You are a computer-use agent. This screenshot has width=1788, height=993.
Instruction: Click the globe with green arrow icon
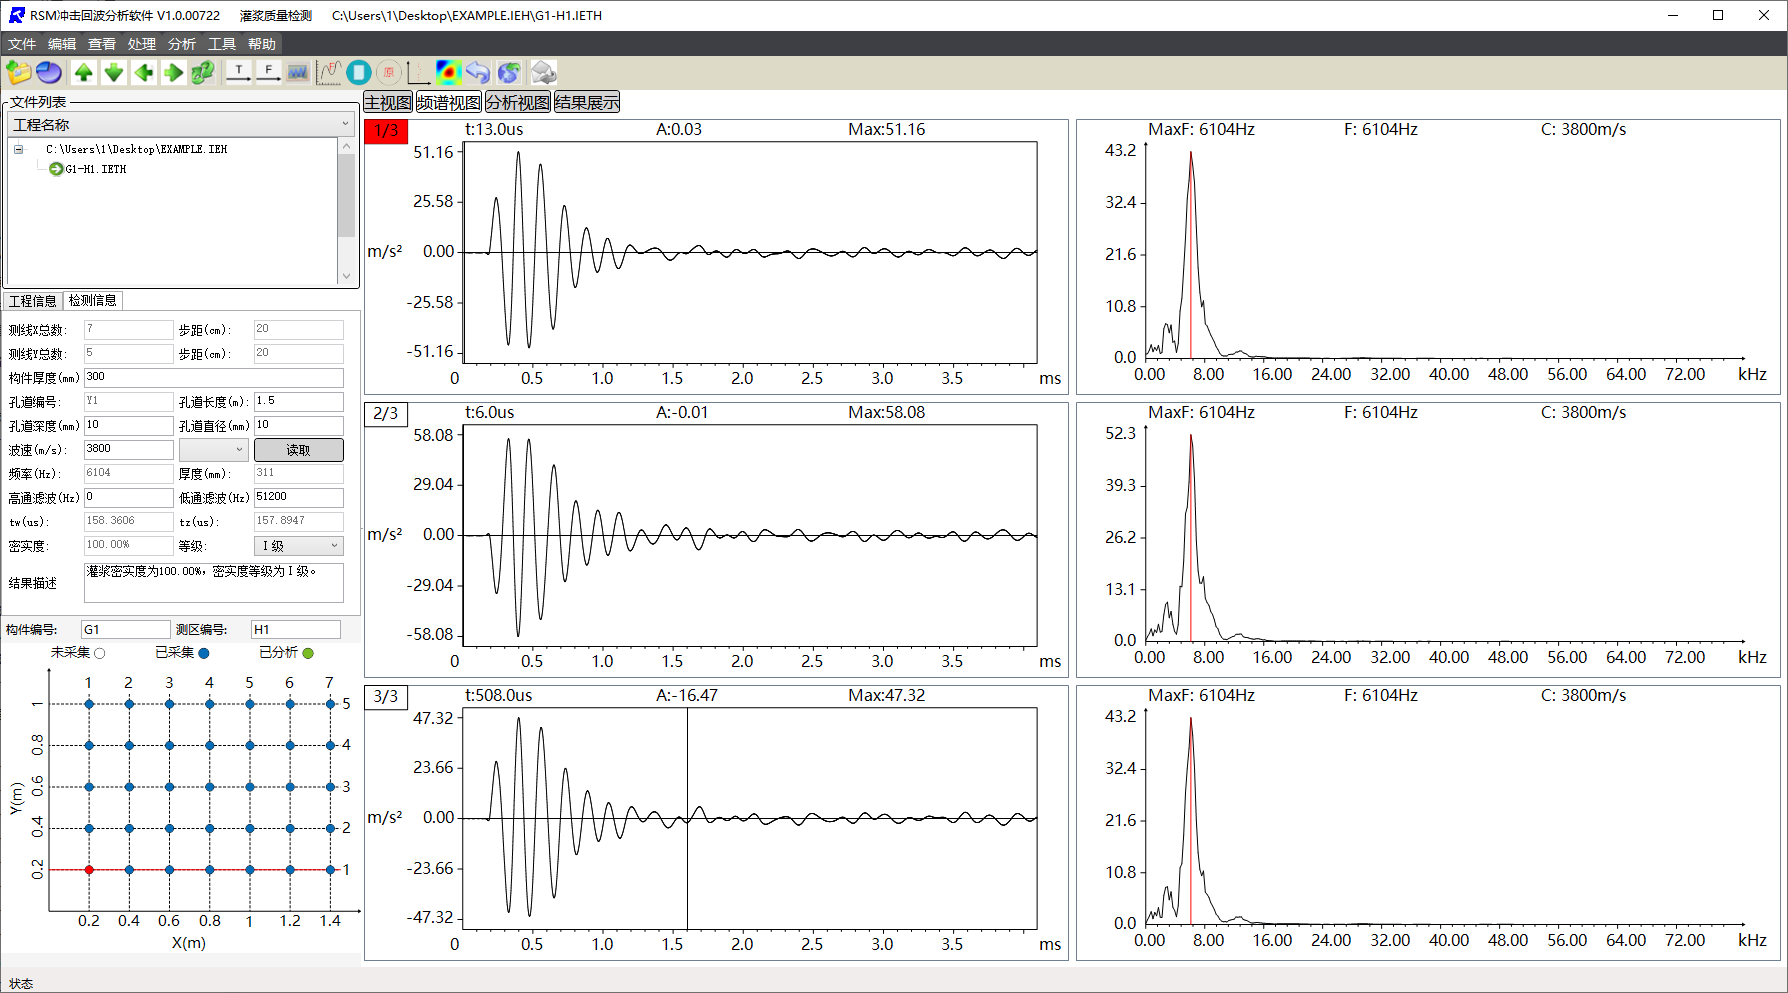[508, 72]
